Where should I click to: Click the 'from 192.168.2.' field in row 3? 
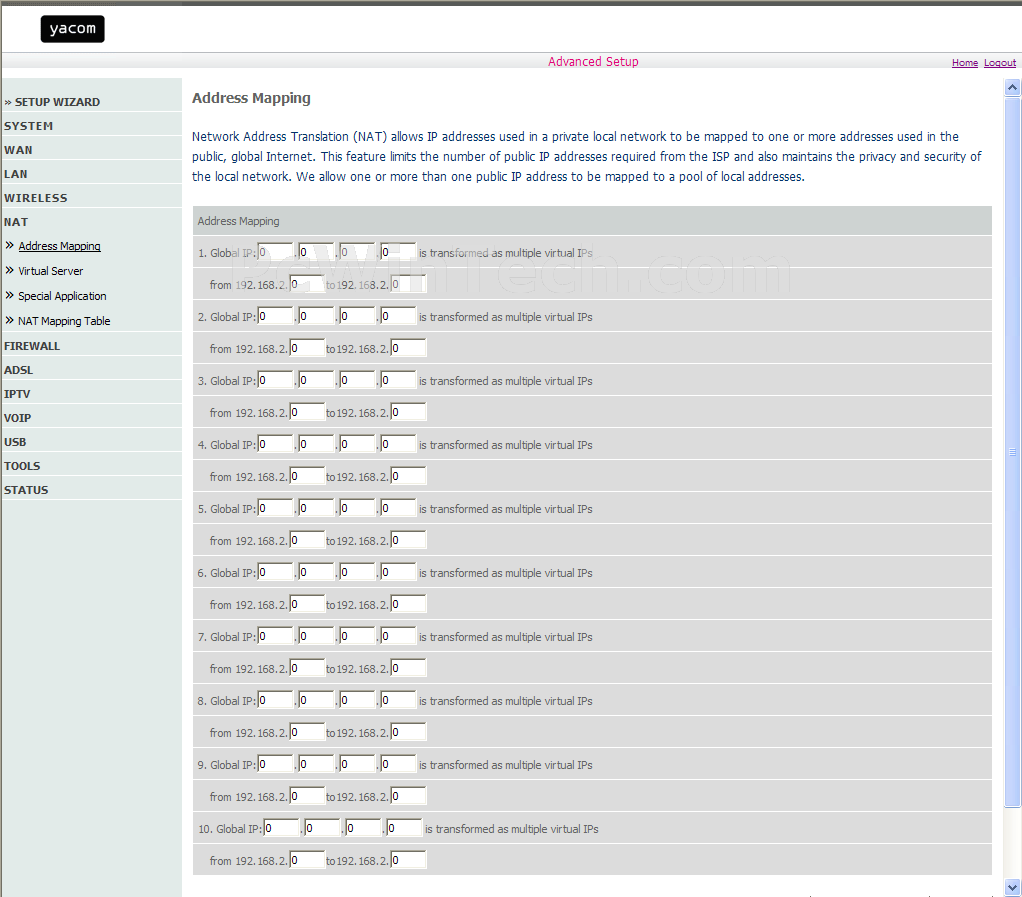pos(307,412)
